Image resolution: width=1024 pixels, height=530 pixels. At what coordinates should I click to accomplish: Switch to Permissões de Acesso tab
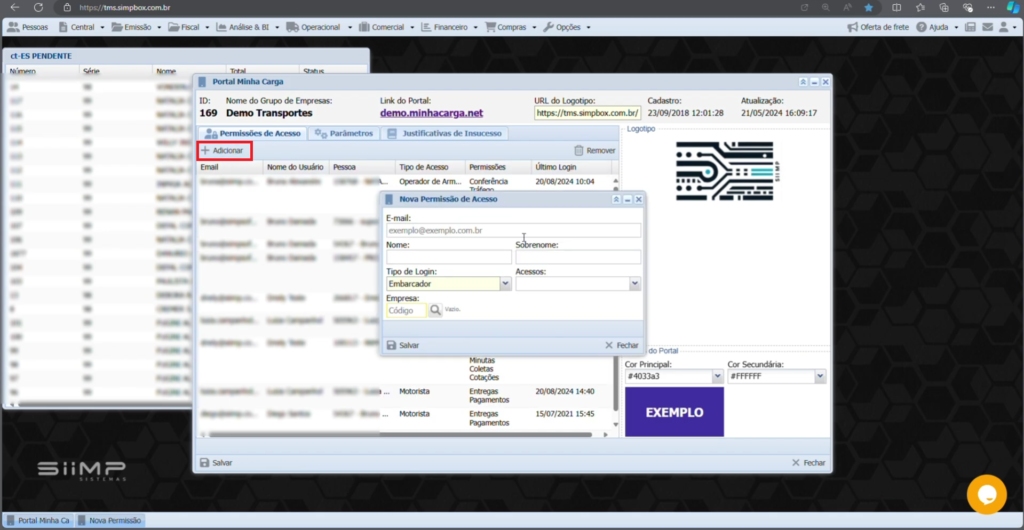pyautogui.click(x=253, y=133)
